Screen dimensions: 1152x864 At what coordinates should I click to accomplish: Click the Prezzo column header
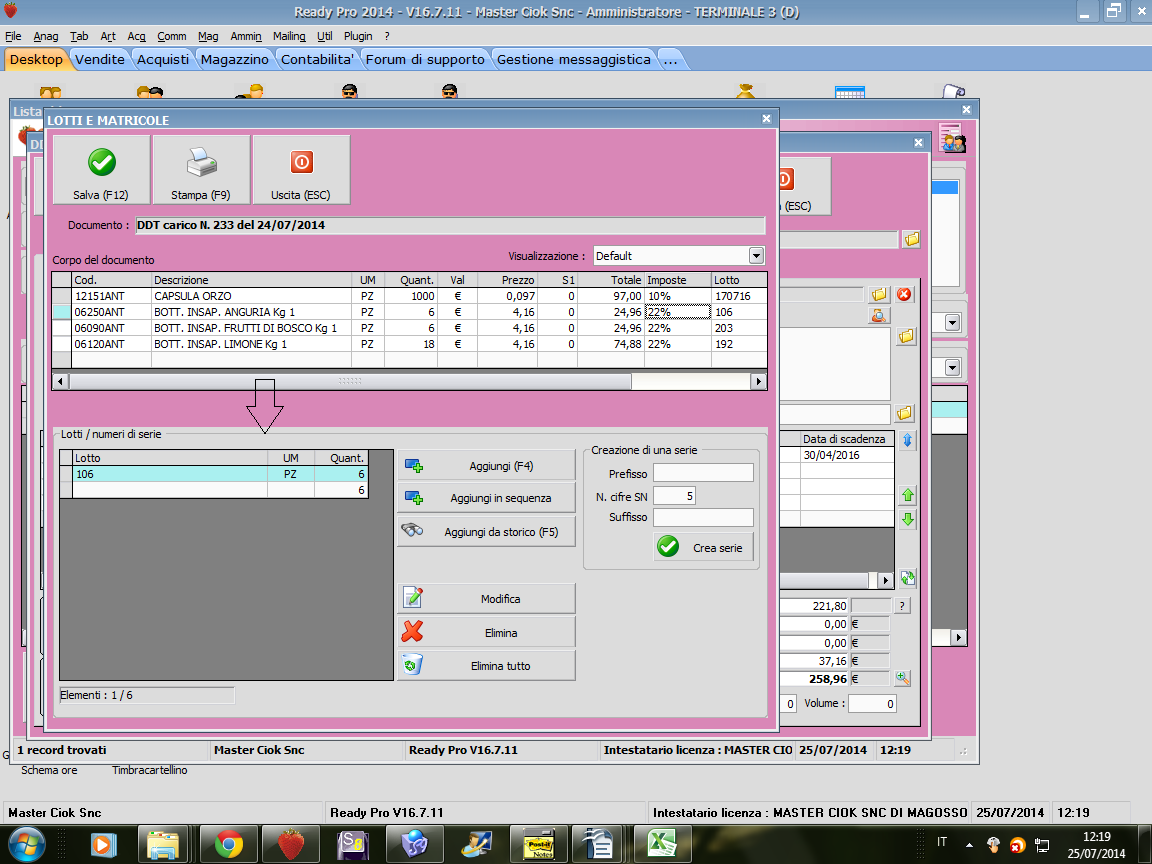pyautogui.click(x=508, y=280)
